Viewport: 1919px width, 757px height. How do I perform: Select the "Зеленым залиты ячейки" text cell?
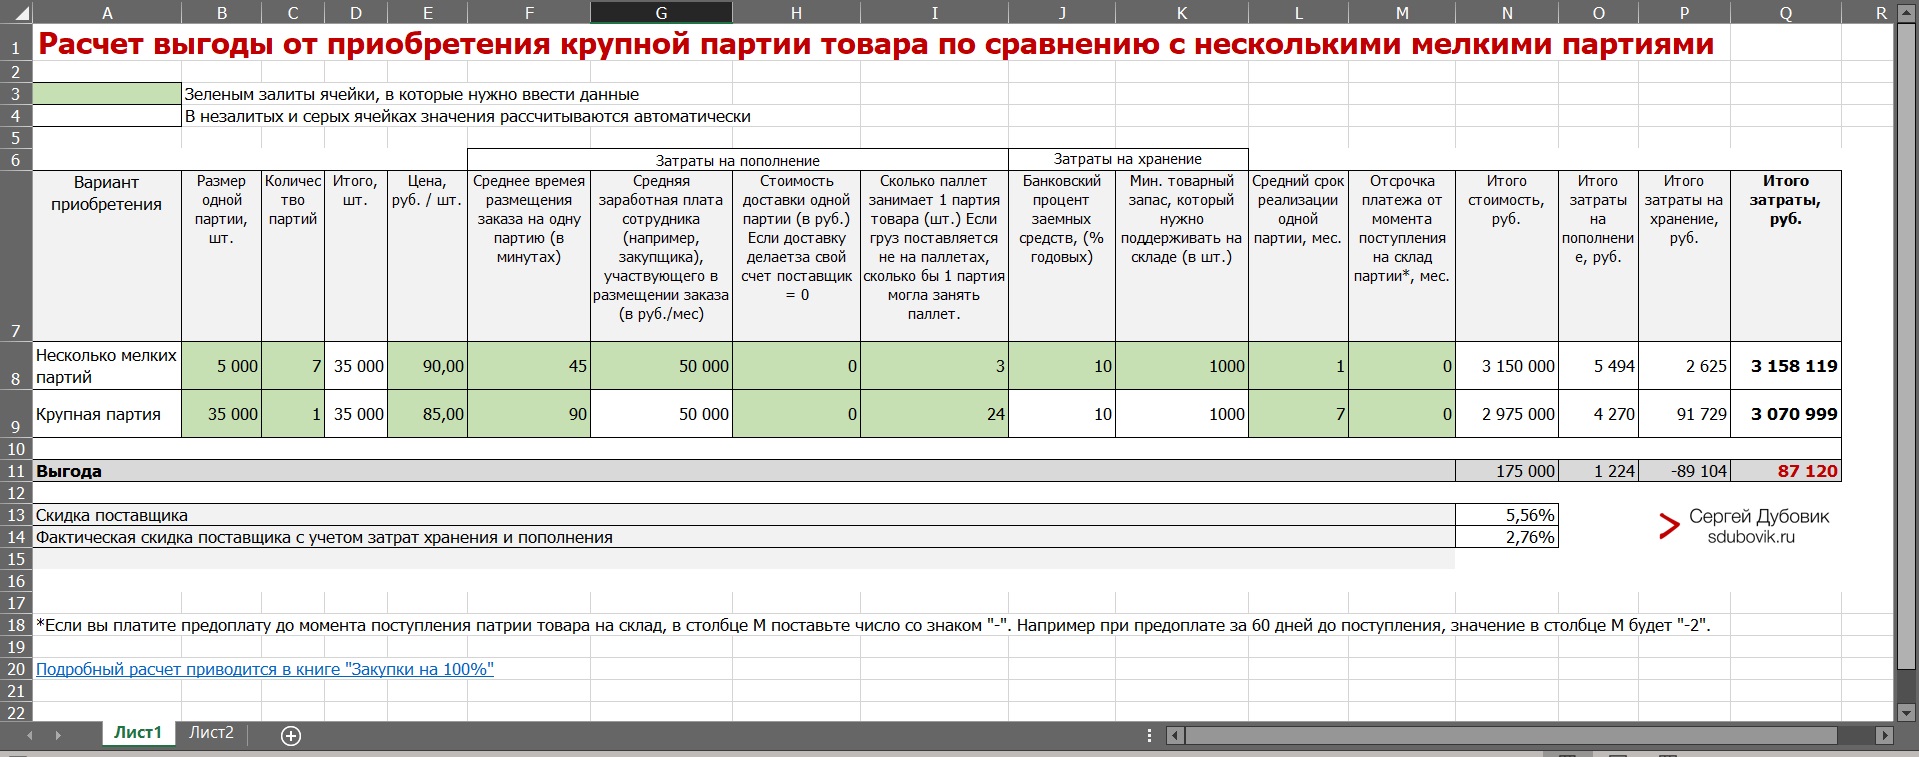coord(412,94)
